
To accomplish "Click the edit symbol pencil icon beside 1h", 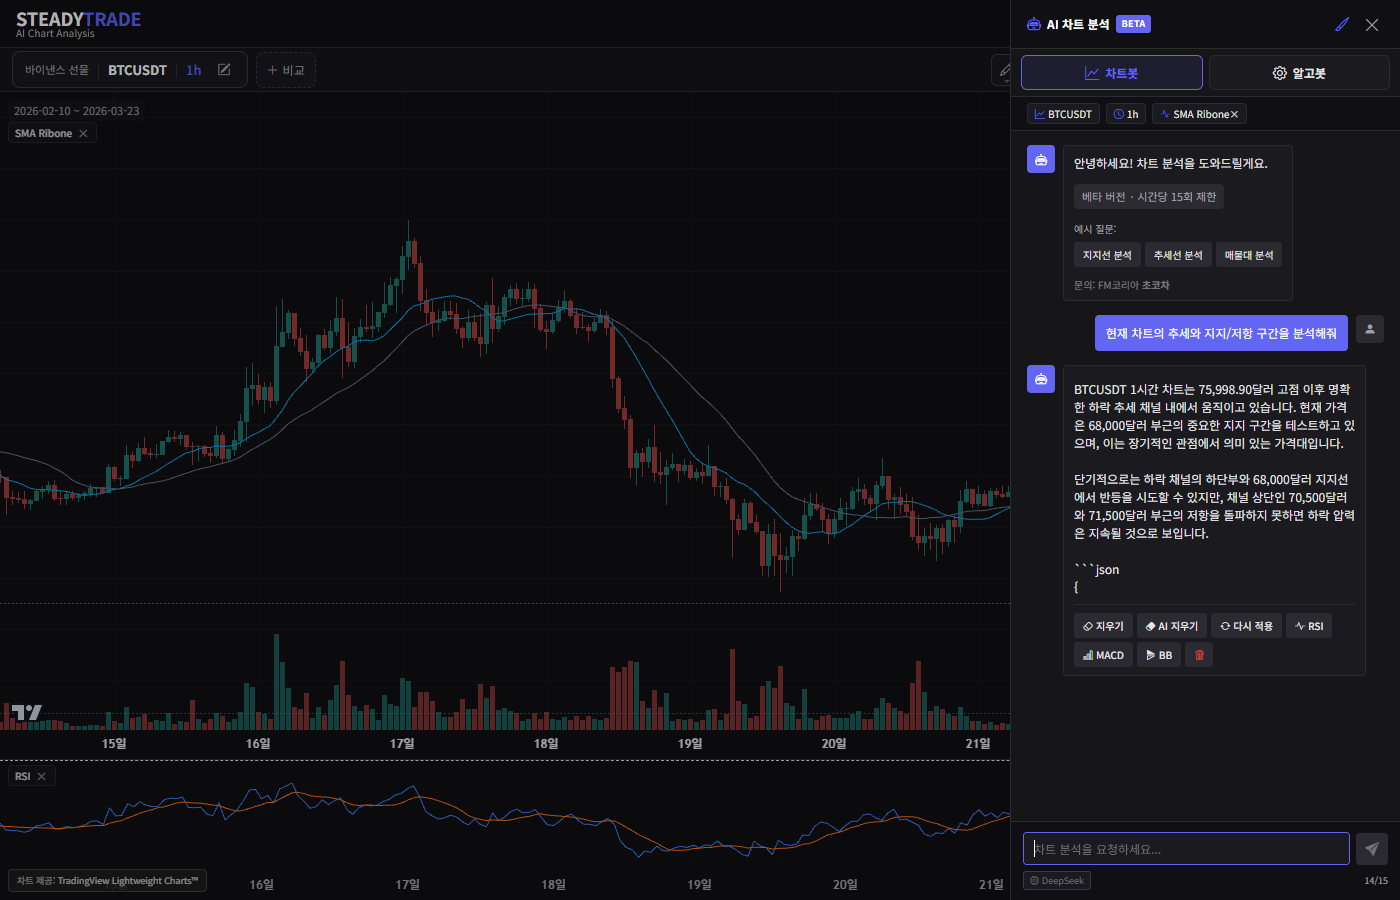I will (x=224, y=70).
